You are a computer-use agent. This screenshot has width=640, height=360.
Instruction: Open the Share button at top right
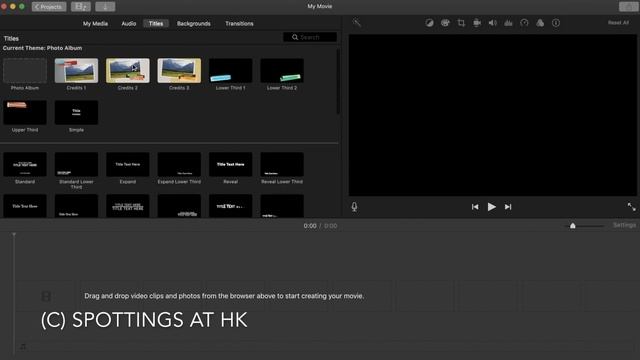(629, 7)
